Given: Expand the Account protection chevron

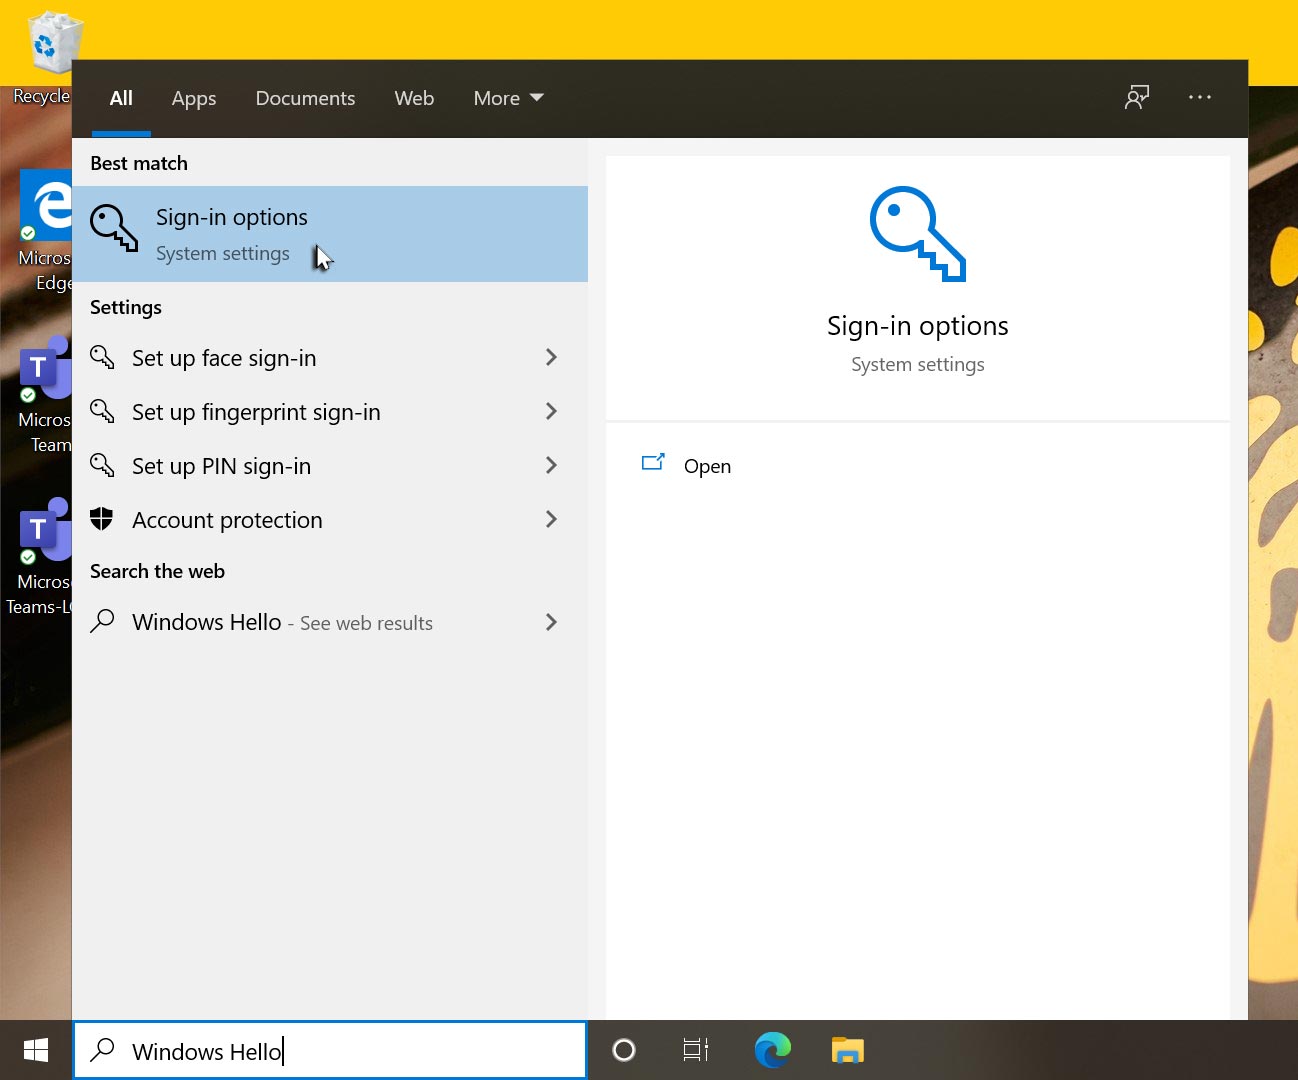Looking at the screenshot, I should [x=551, y=519].
